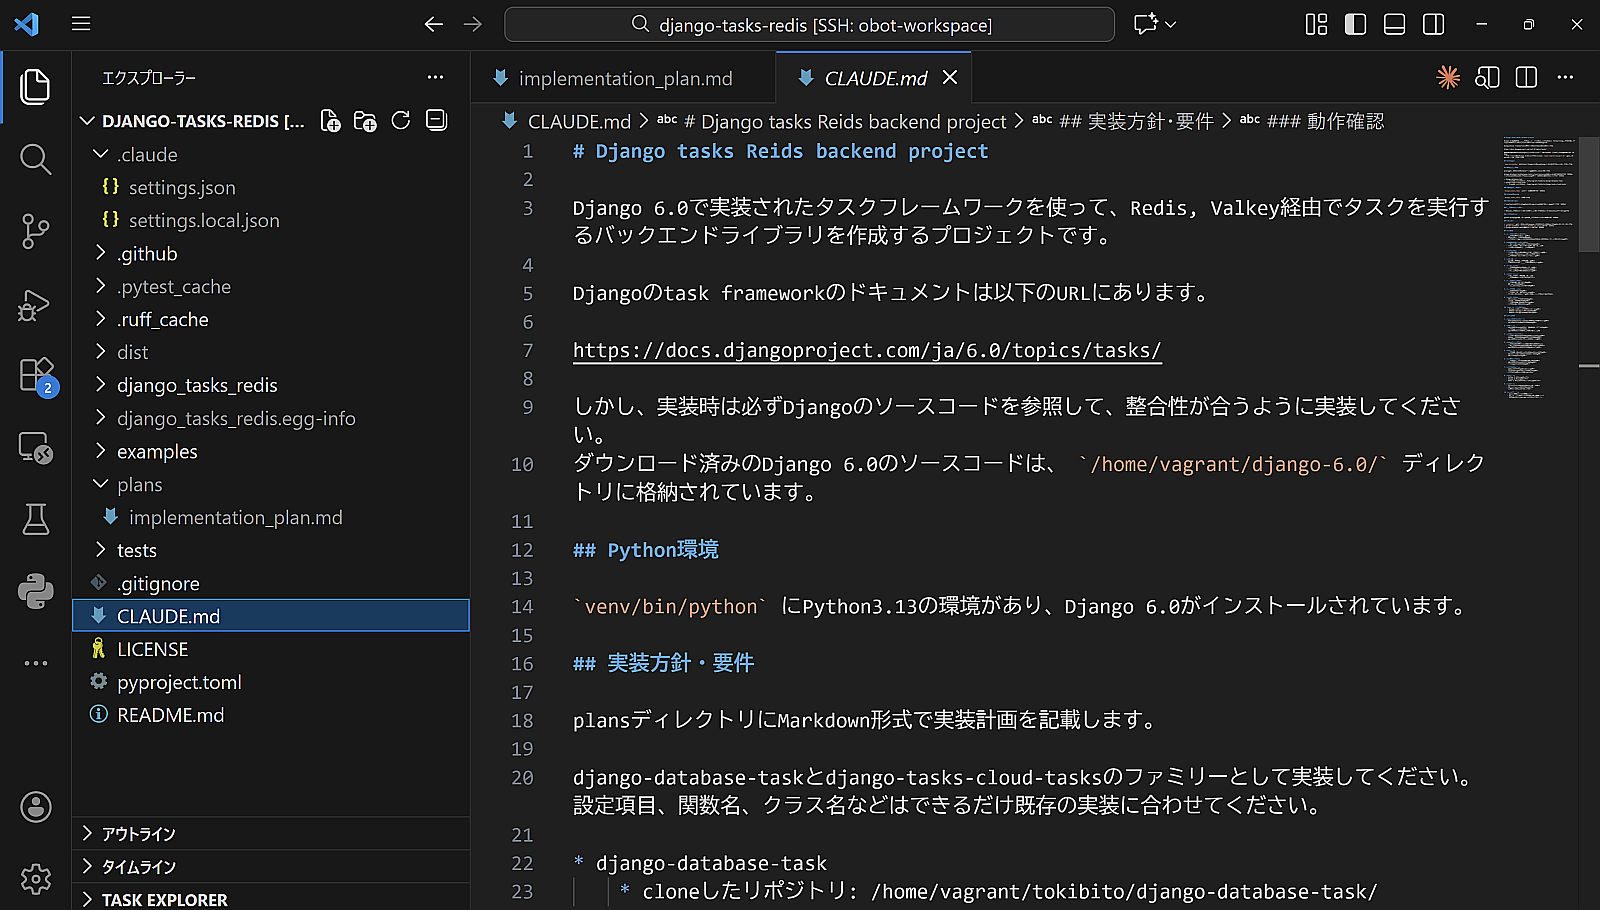Image resolution: width=1600 pixels, height=910 pixels.
Task: Toggle the bottom panel
Action: (1394, 24)
